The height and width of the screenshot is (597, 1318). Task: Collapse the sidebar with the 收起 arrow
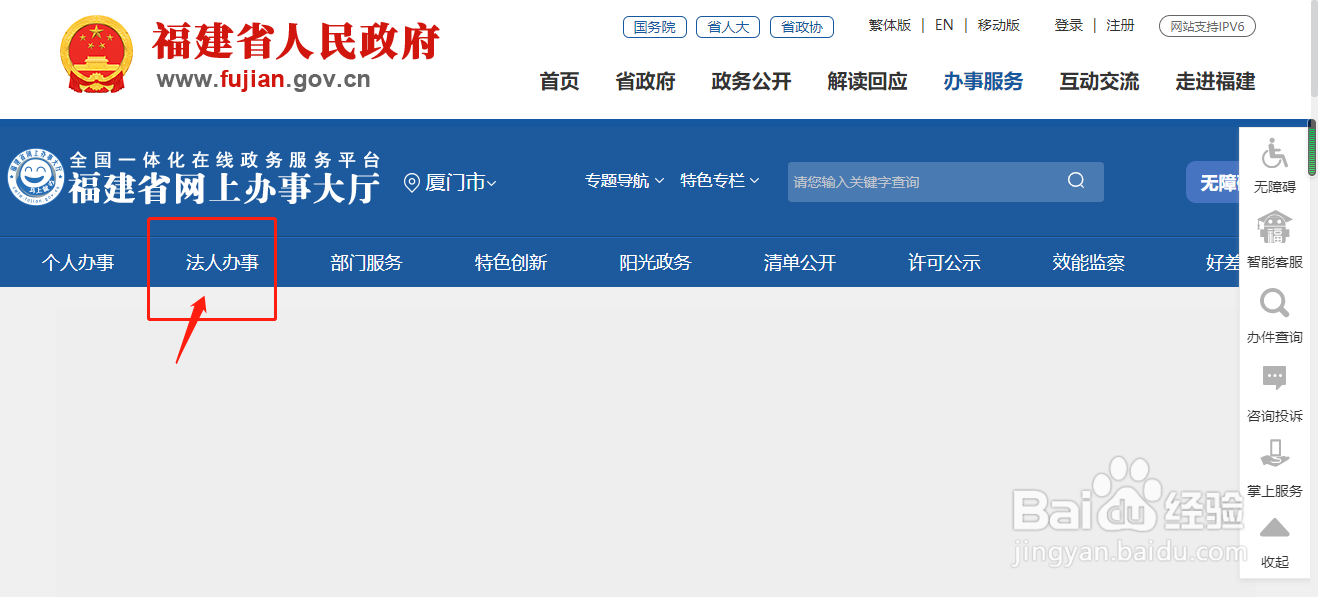point(1274,528)
